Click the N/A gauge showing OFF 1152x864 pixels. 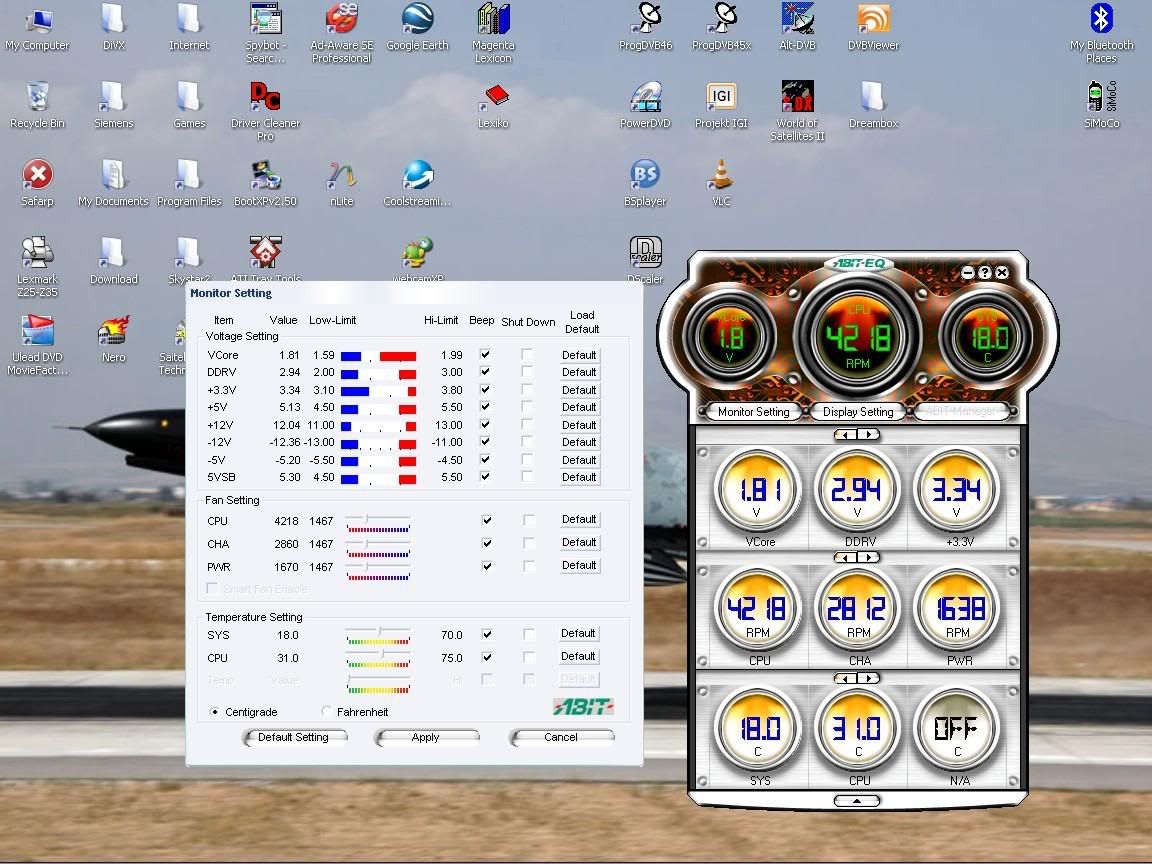tap(957, 730)
